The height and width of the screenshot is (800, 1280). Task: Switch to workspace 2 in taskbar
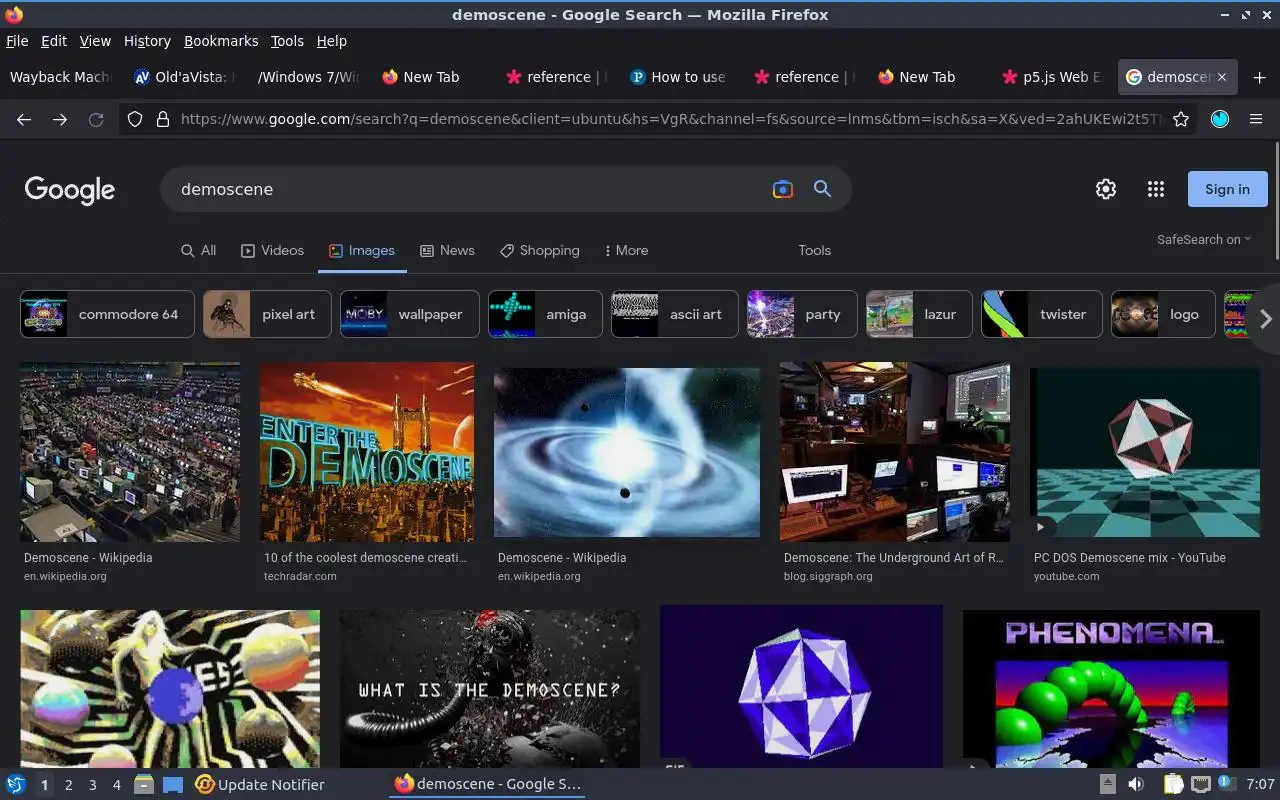click(68, 785)
